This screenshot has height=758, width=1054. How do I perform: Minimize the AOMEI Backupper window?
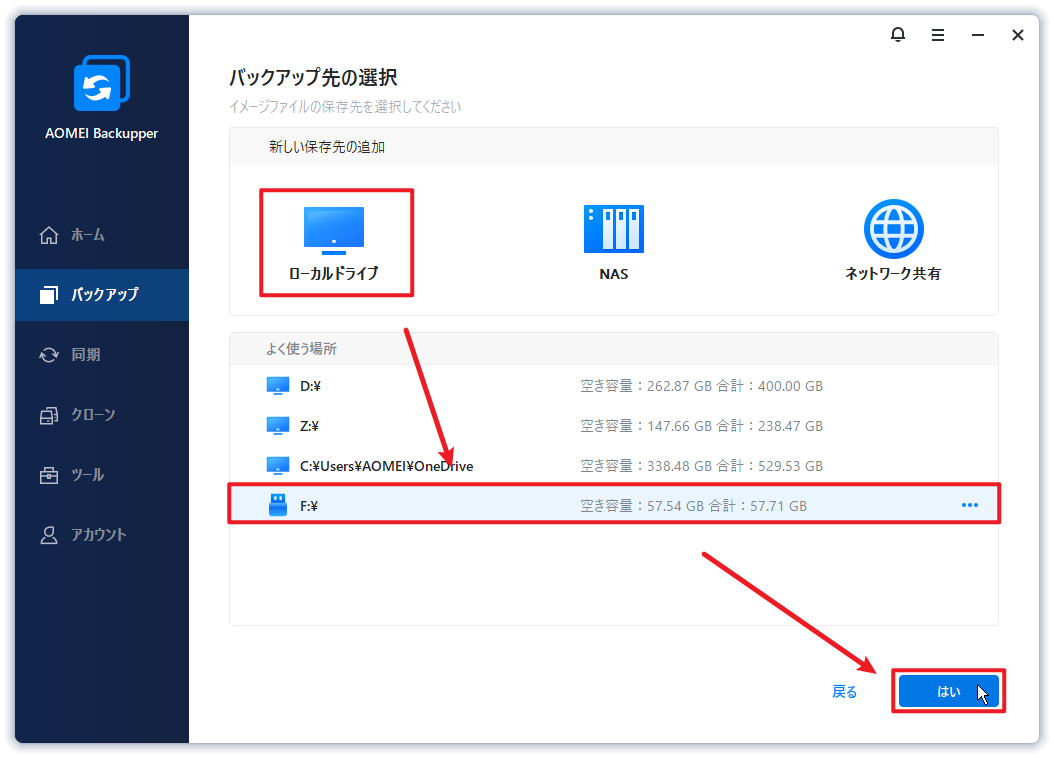coord(978,35)
